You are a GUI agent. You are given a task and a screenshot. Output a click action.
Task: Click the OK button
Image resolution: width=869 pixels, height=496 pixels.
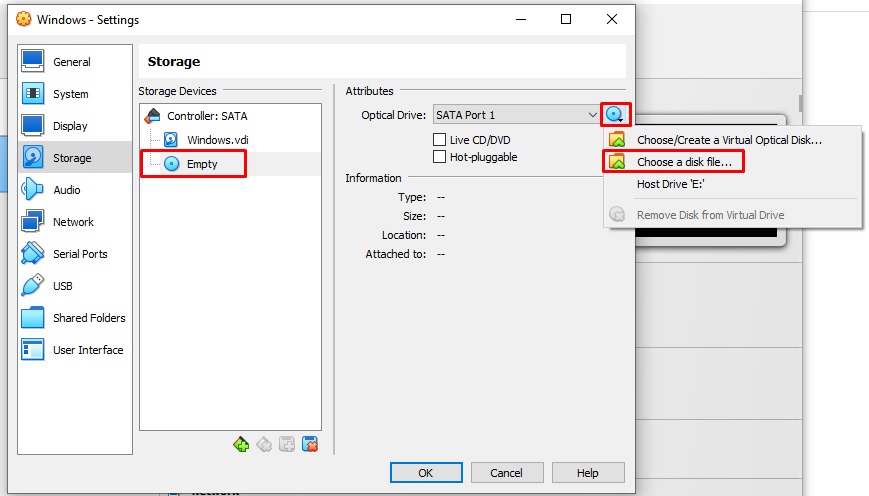click(x=426, y=473)
